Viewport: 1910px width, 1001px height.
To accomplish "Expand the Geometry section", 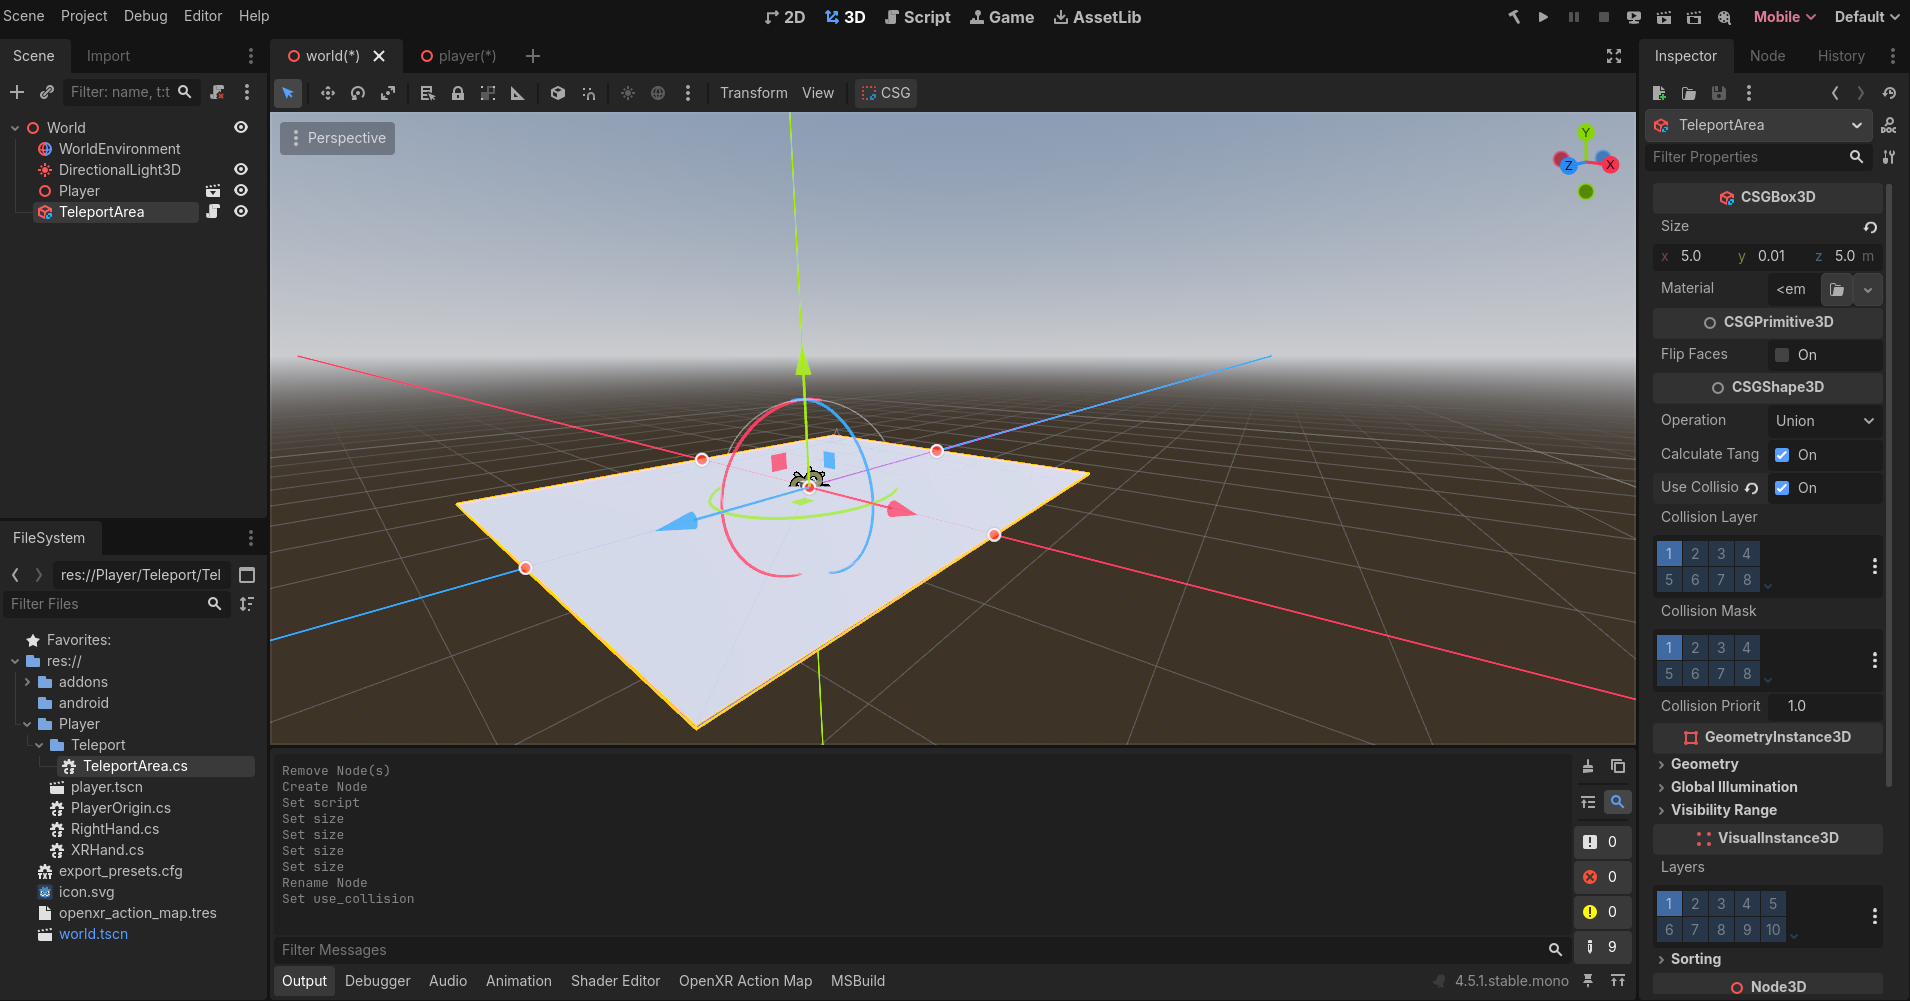I will 1704,764.
